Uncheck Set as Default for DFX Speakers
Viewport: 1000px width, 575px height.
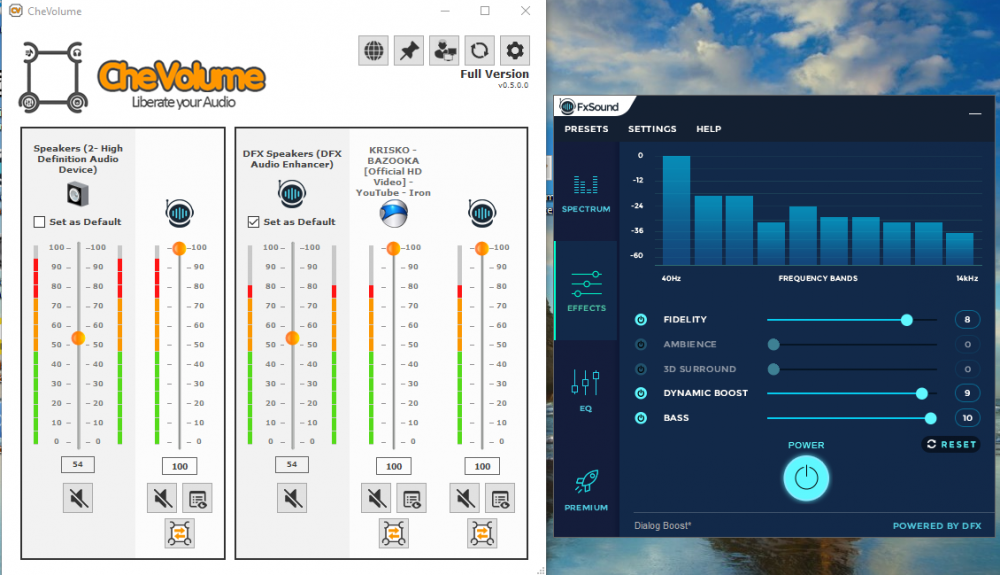254,222
